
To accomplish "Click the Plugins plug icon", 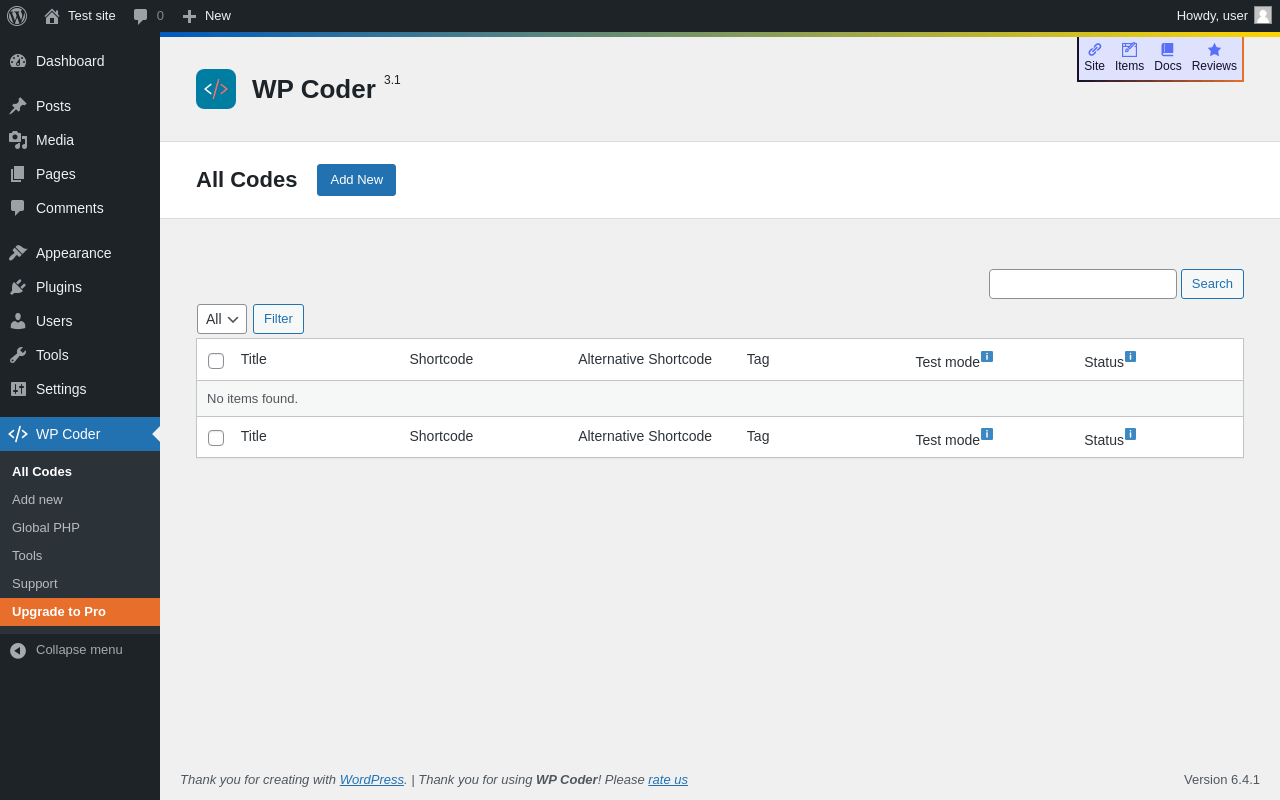I will (18, 287).
